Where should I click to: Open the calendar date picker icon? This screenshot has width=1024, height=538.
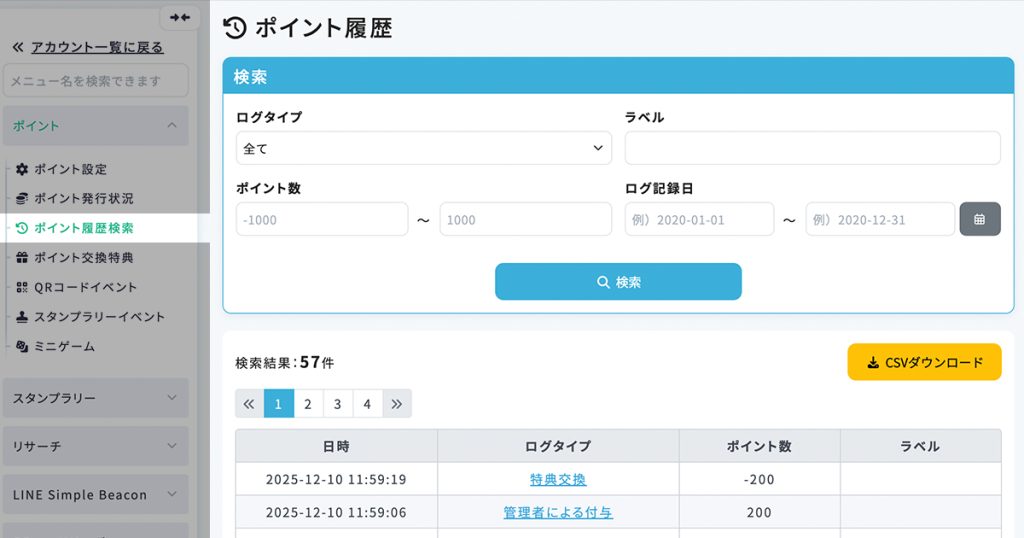point(979,219)
